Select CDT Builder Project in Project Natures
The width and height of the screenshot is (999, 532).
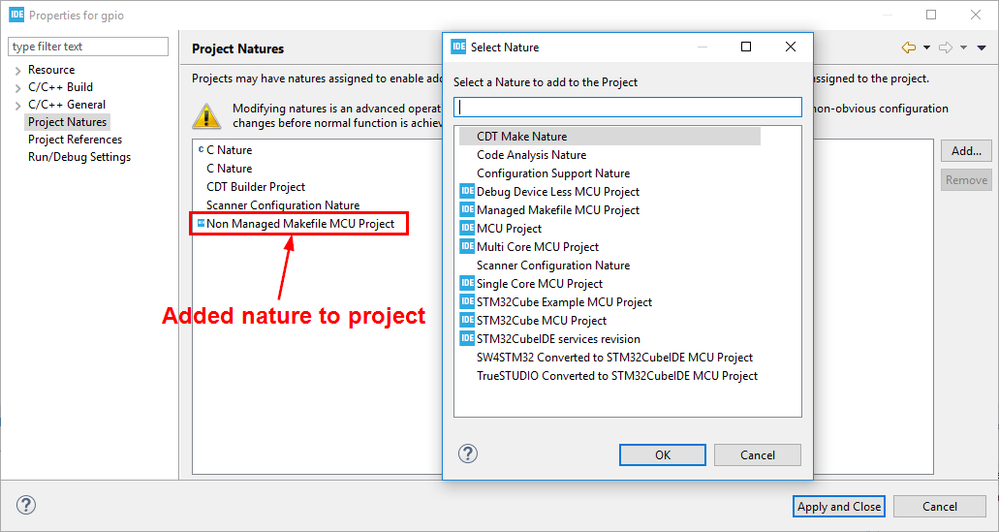pyautogui.click(x=255, y=187)
